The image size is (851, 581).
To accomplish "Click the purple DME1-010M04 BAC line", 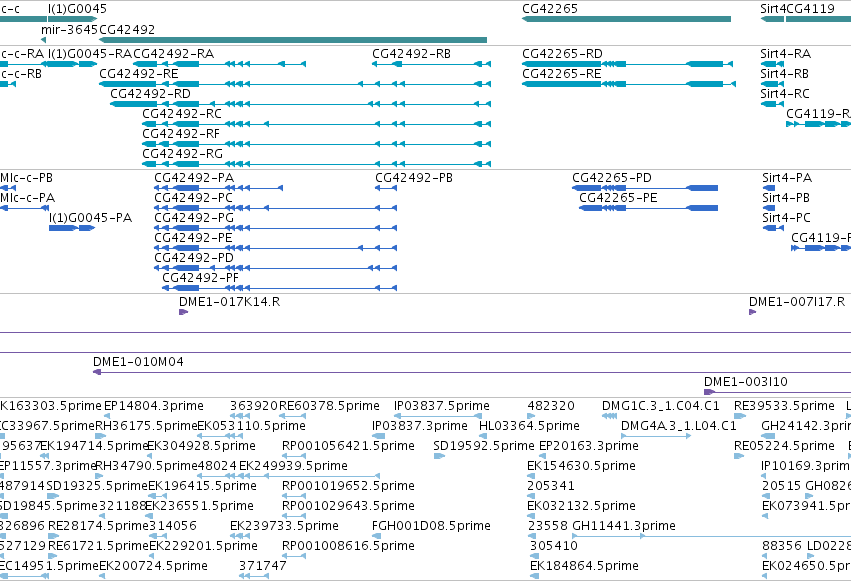I will tap(472, 372).
